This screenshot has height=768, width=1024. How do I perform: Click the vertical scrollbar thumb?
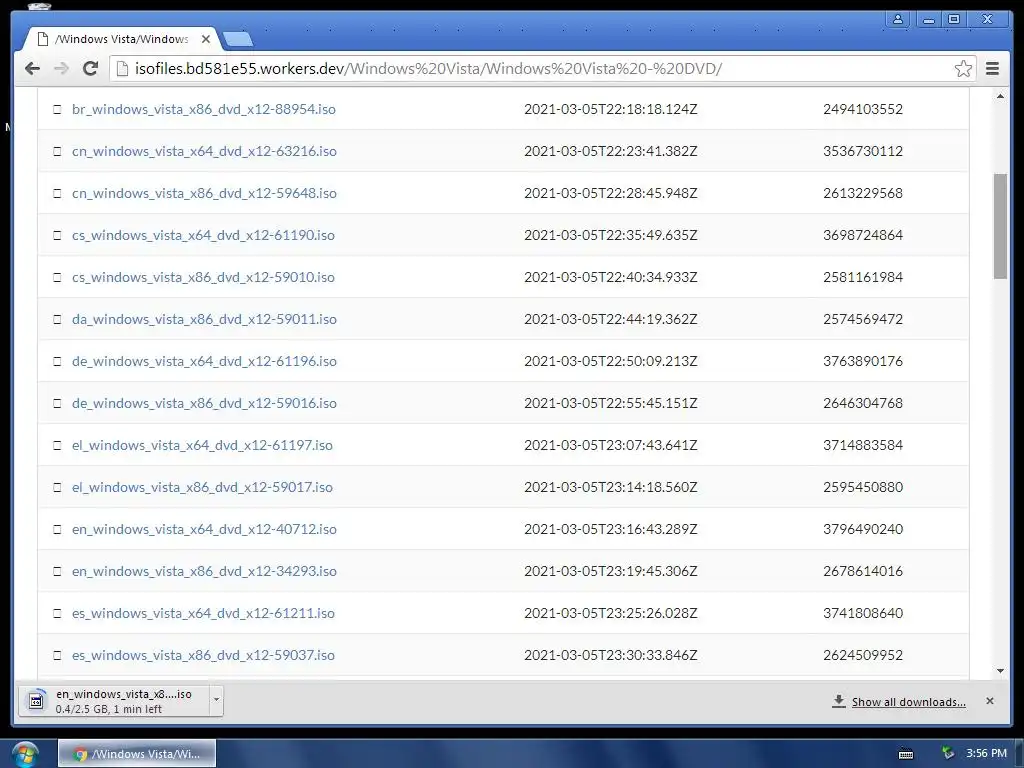[x=1000, y=226]
